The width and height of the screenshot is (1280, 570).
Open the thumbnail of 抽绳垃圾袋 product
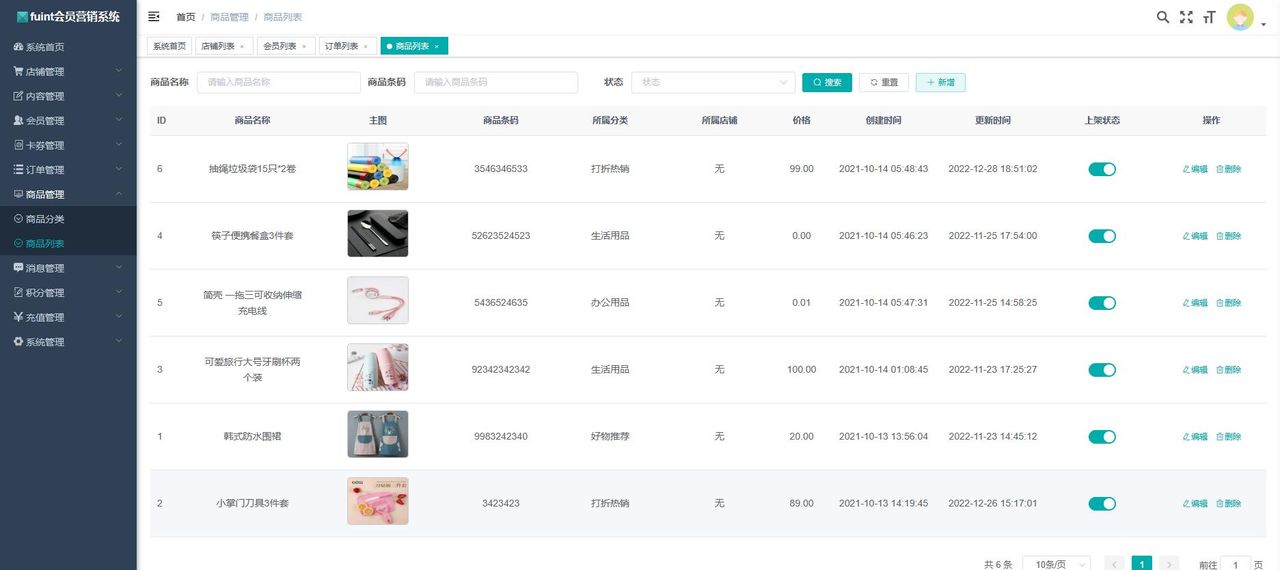[378, 167]
